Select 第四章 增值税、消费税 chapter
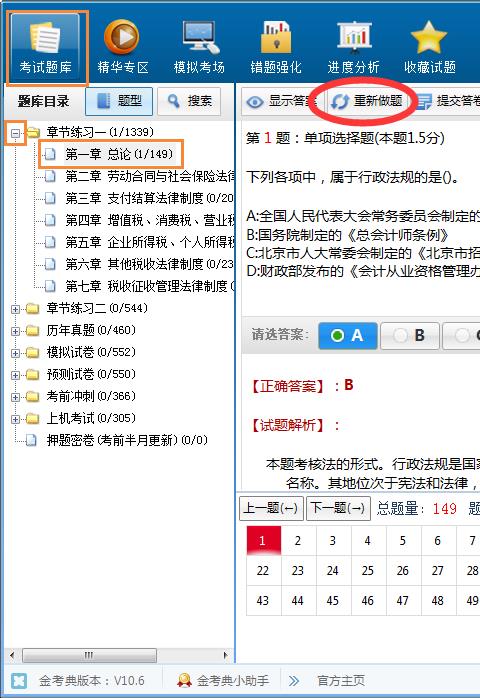 pos(150,220)
